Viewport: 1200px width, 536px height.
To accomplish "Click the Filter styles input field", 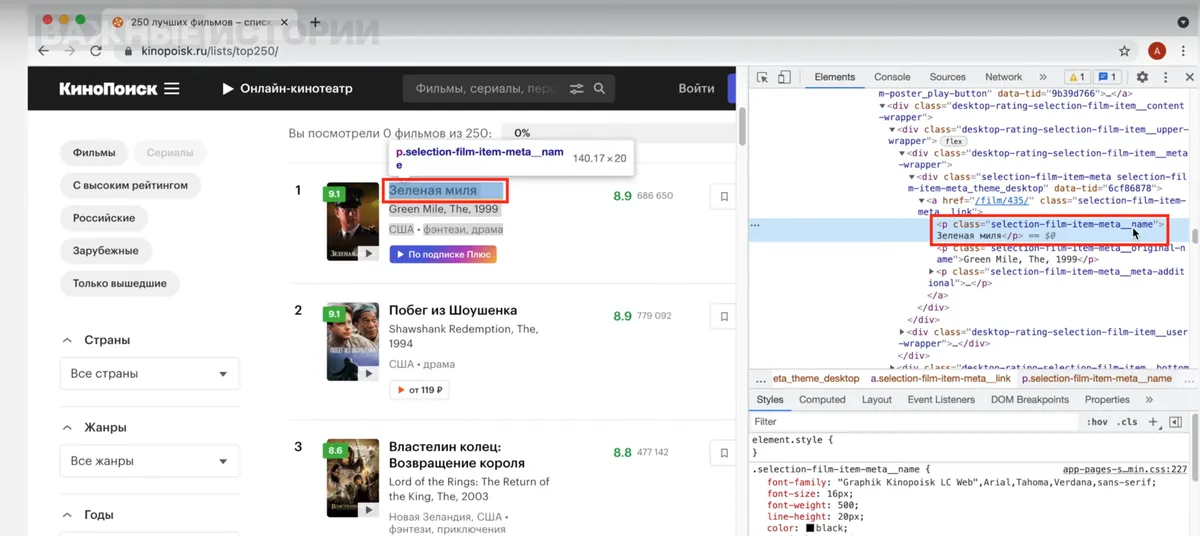I will click(x=915, y=422).
